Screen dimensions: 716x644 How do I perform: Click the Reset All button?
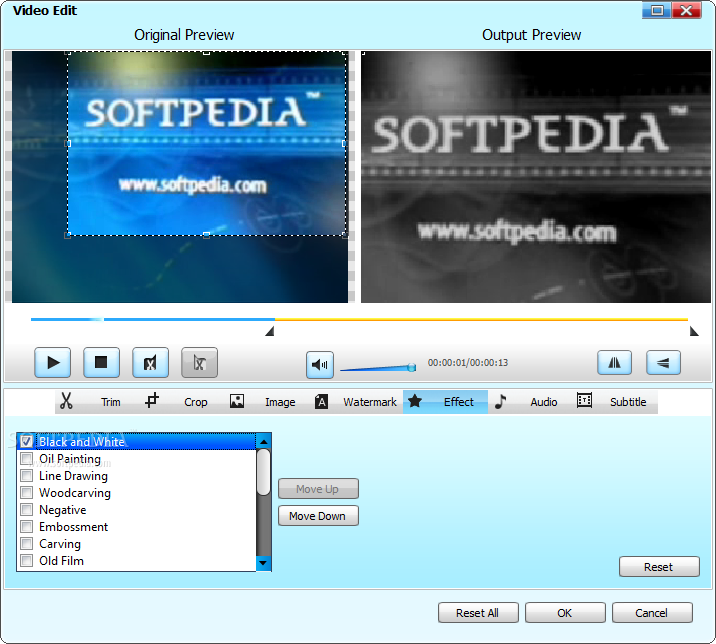[478, 612]
